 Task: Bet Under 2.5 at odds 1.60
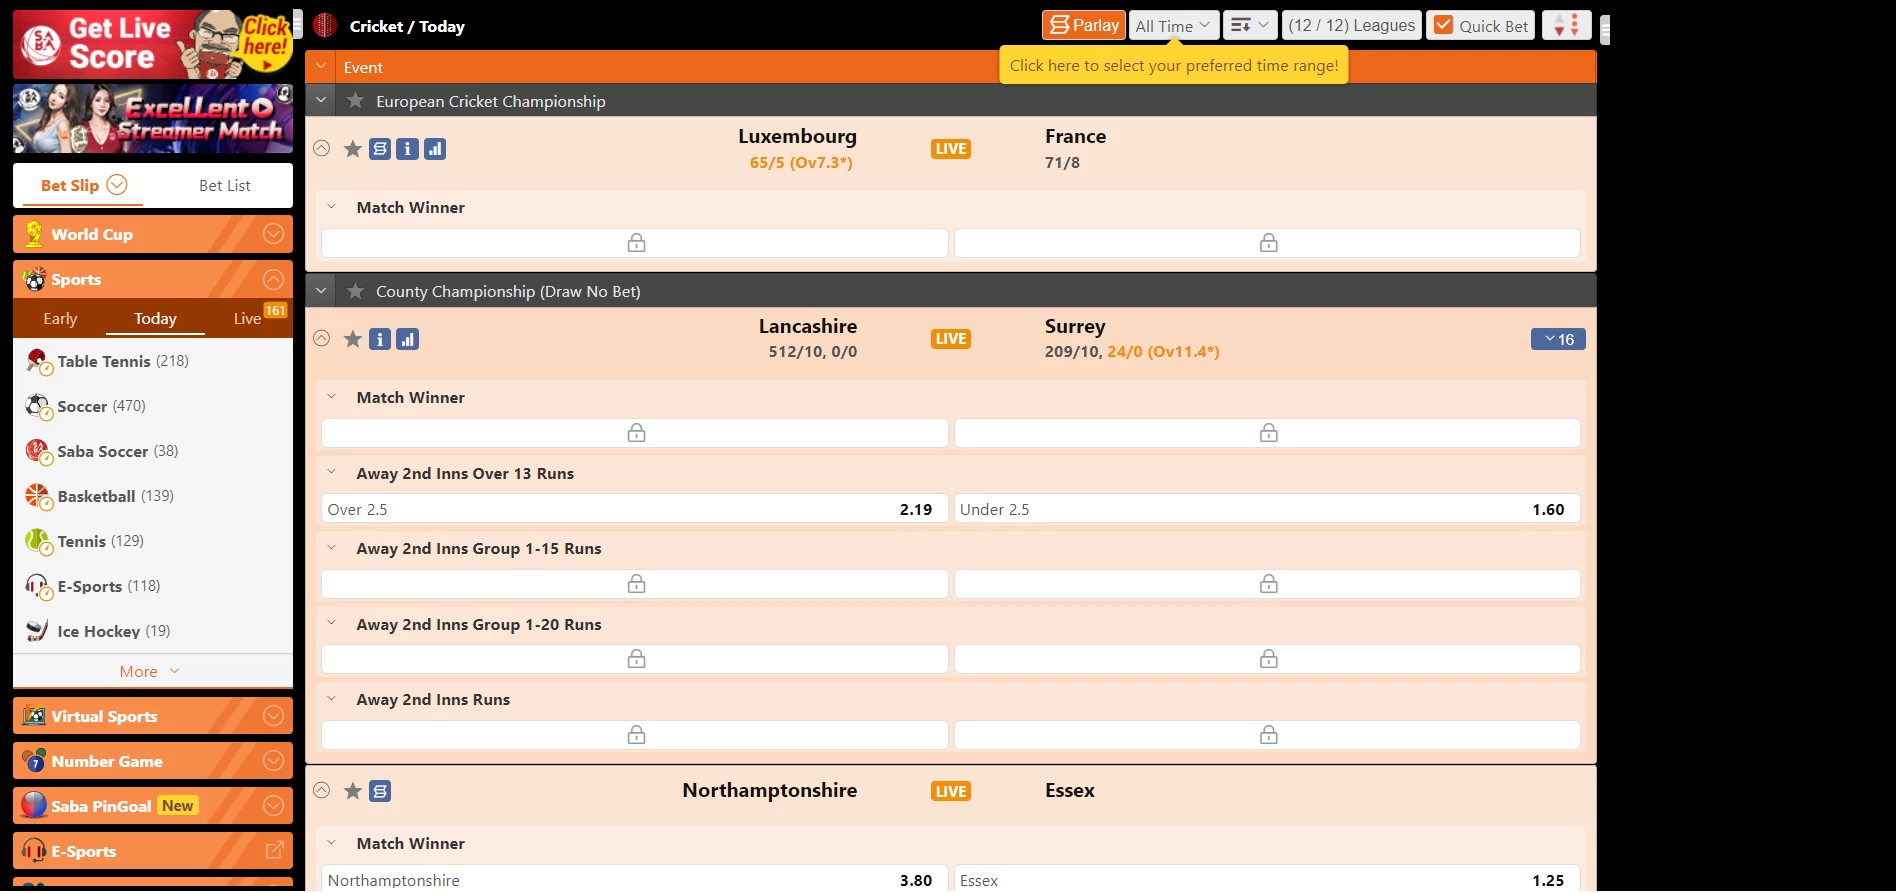[1267, 509]
